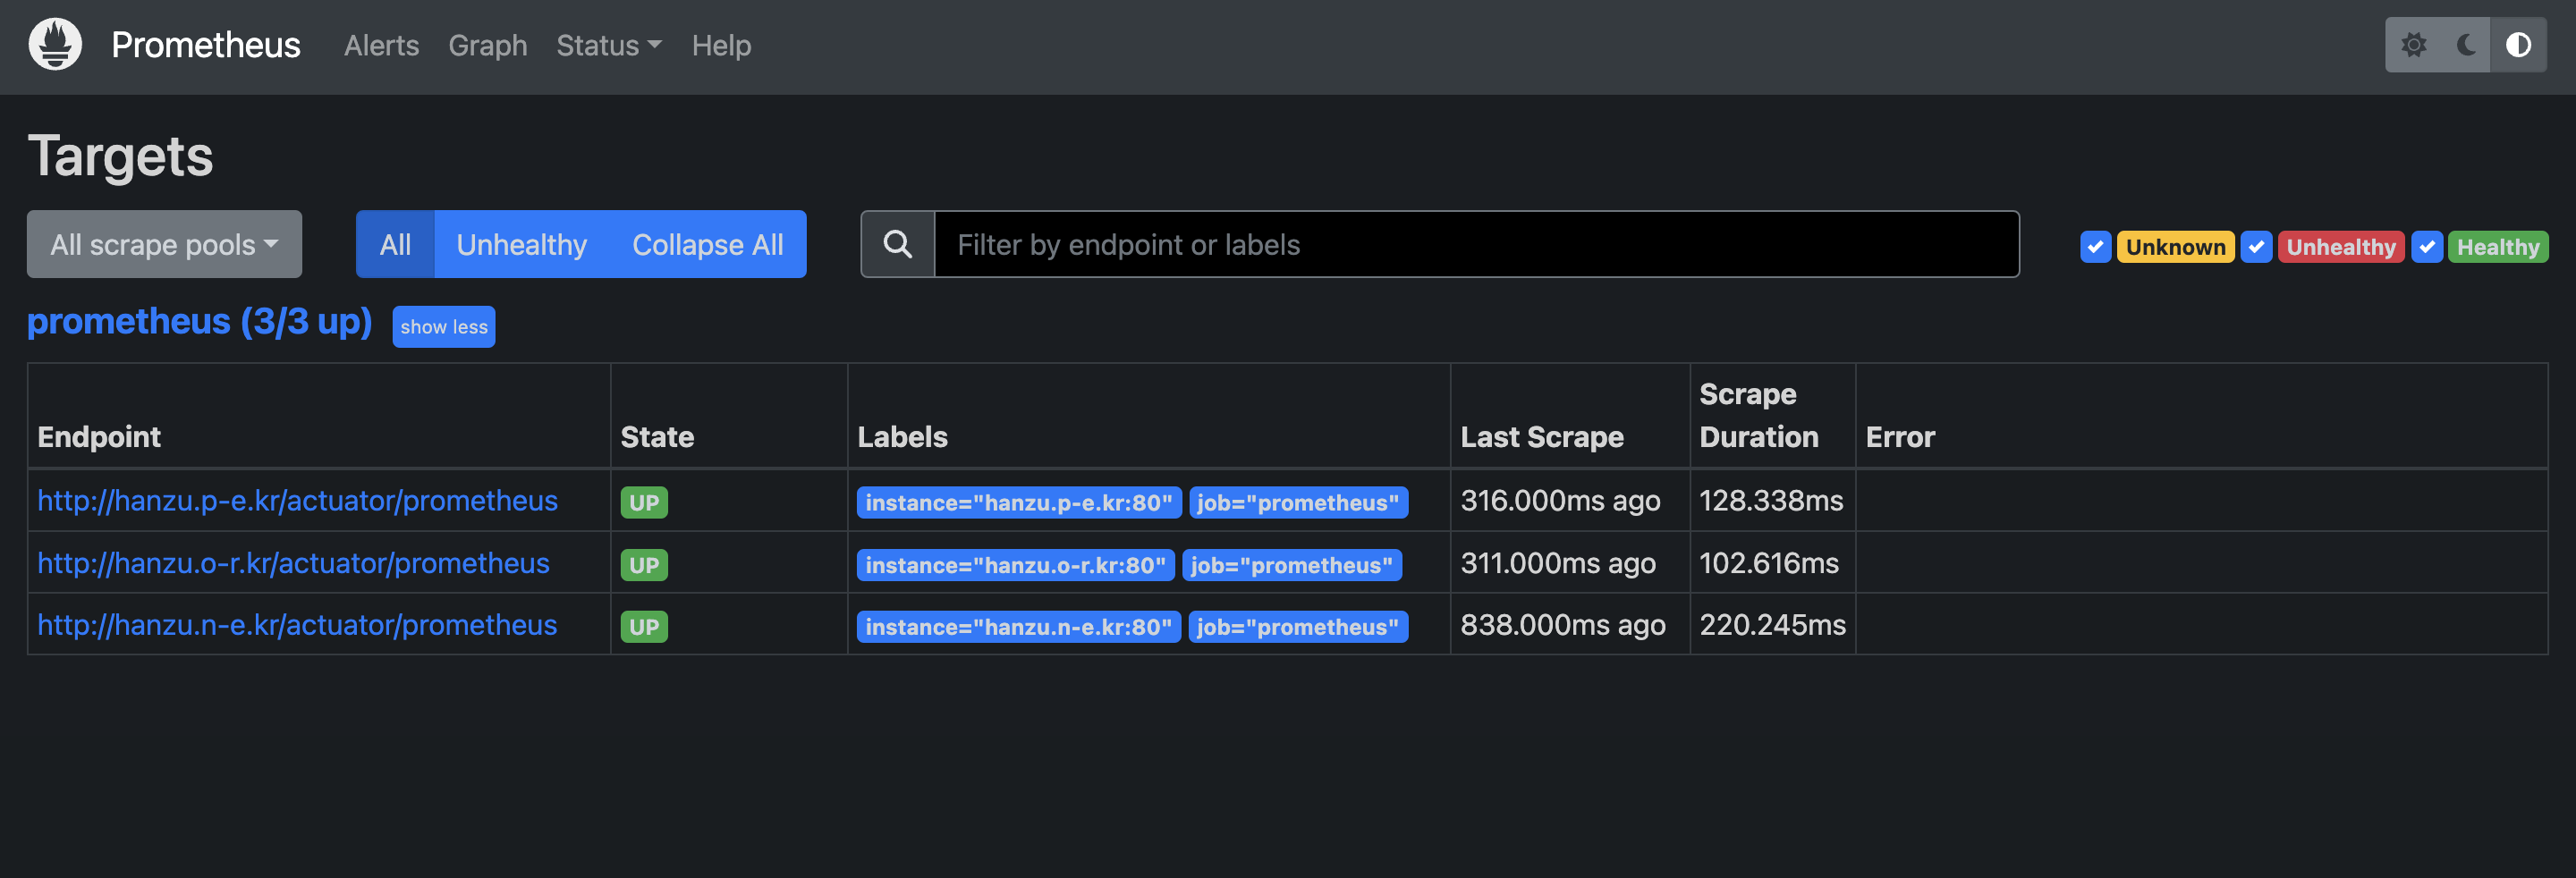The width and height of the screenshot is (2576, 878).
Task: Click last scrape value 311.000ms ago
Action: click(1558, 563)
